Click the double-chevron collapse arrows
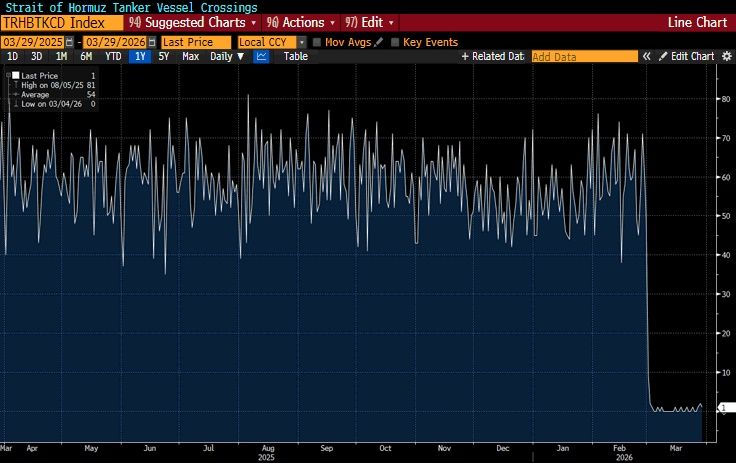 [647, 57]
